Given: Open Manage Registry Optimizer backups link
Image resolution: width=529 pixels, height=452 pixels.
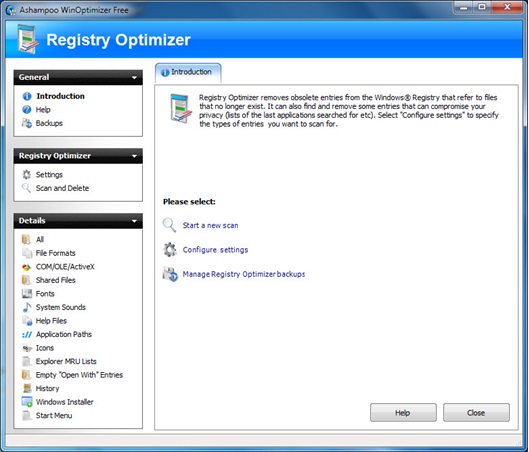Looking at the screenshot, I should pyautogui.click(x=244, y=274).
